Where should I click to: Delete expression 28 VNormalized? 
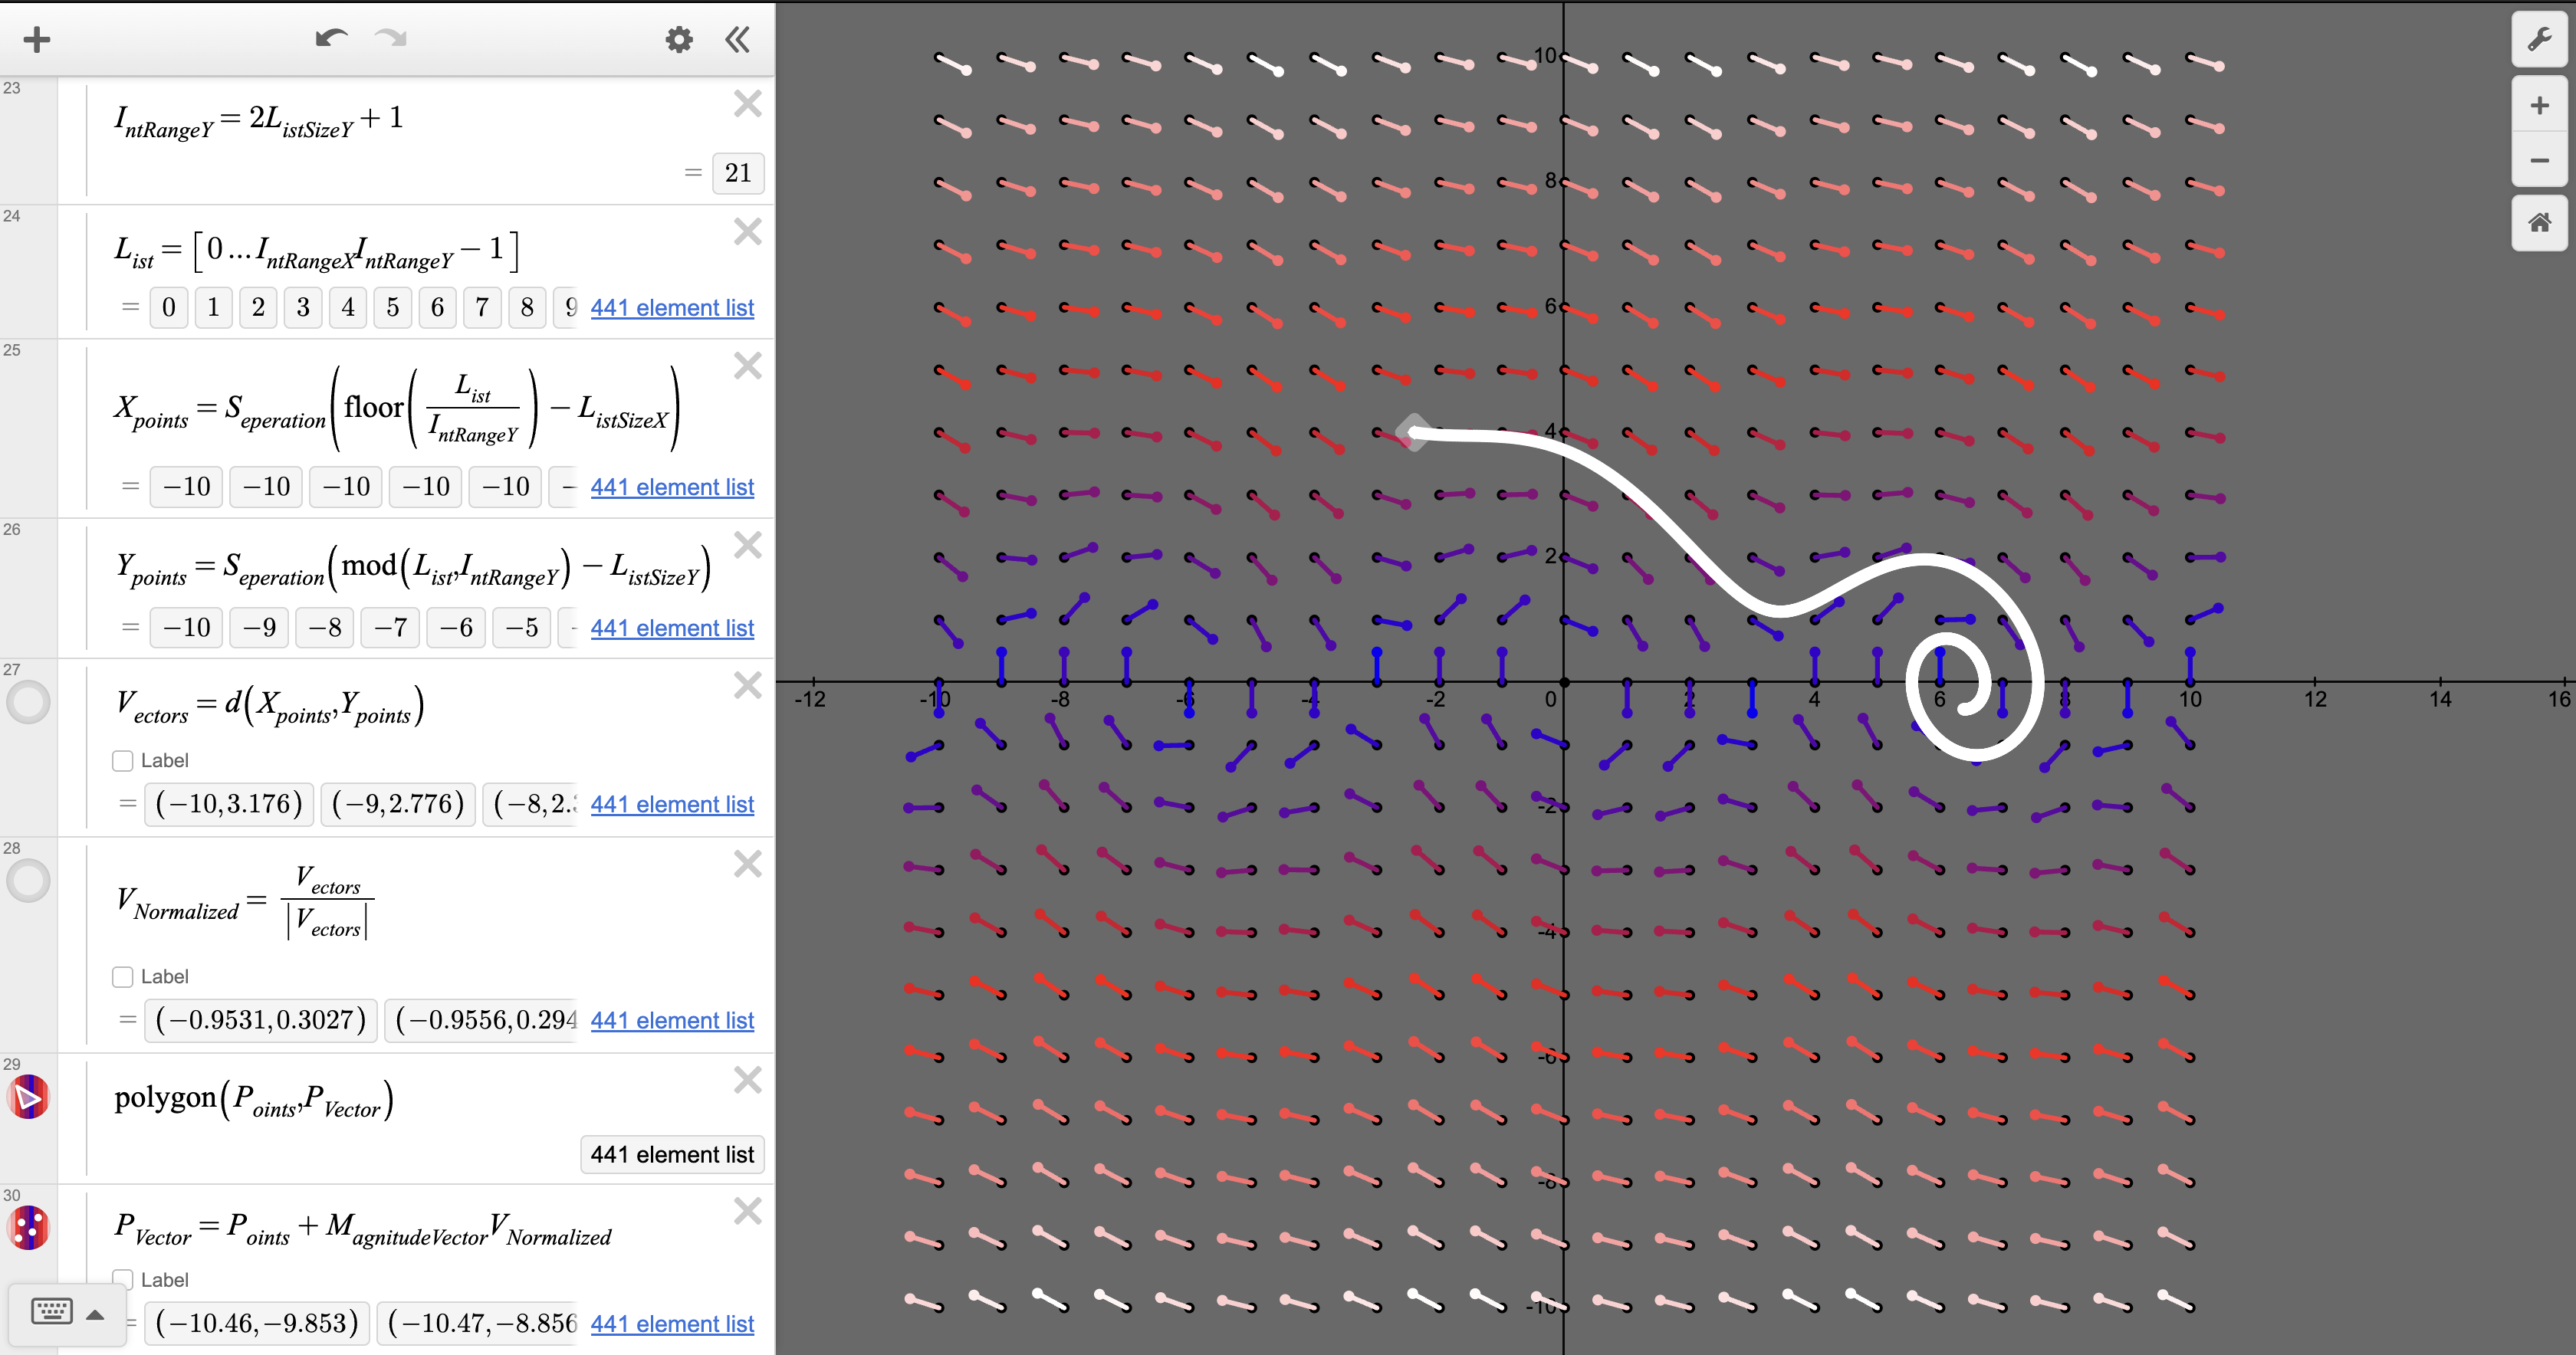[x=747, y=863]
